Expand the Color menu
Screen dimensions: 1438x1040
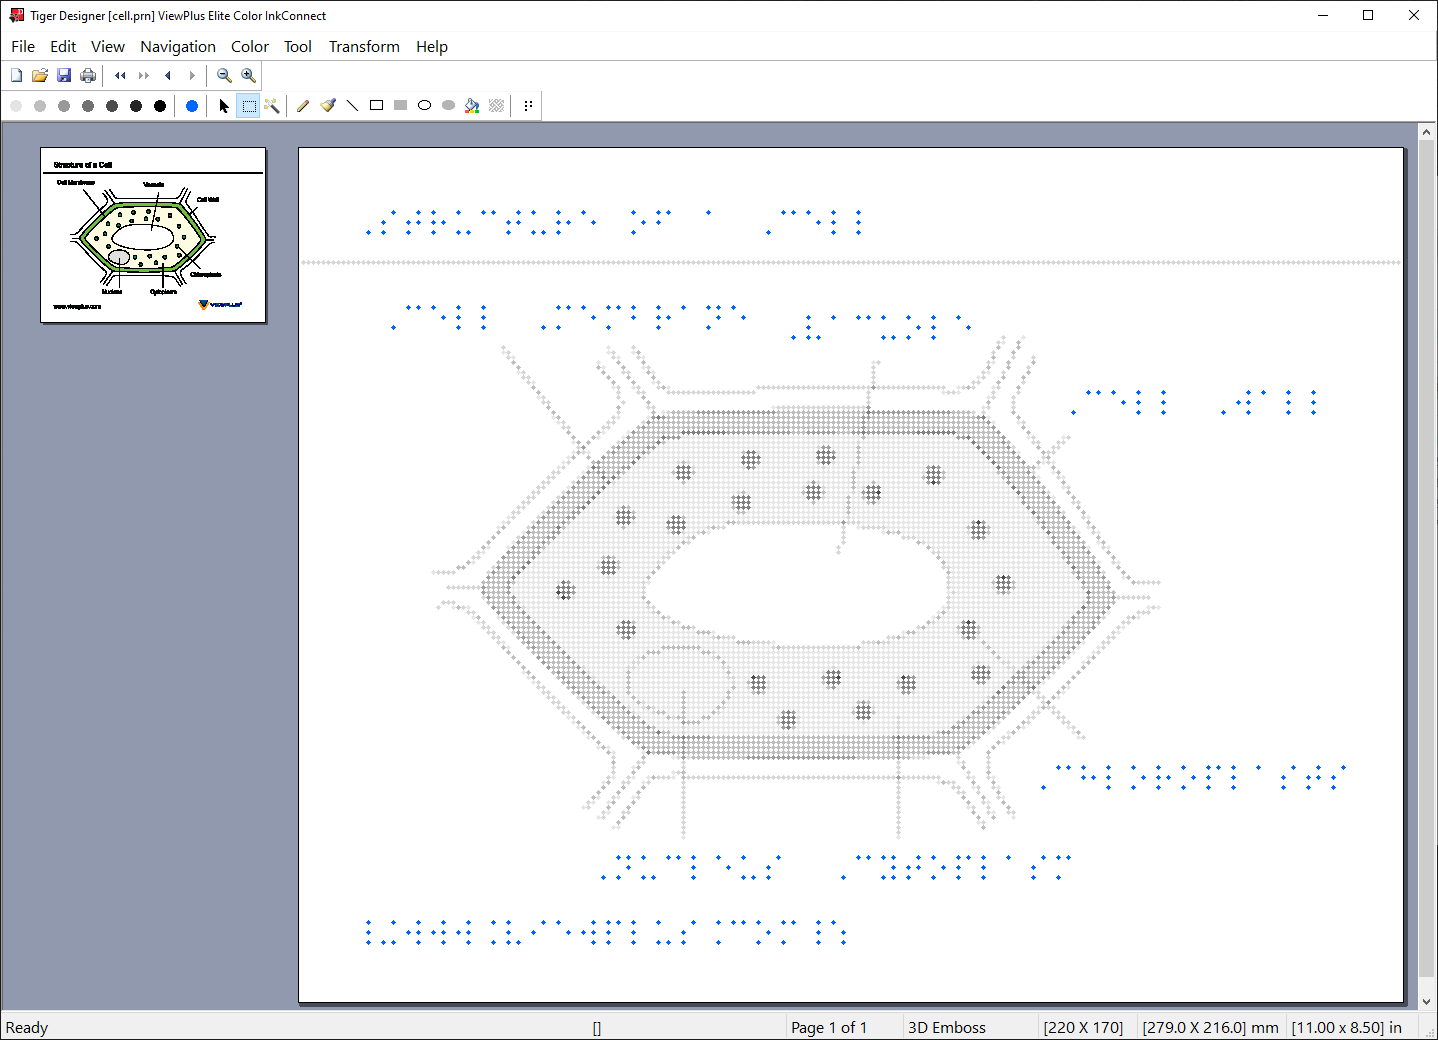(x=250, y=47)
